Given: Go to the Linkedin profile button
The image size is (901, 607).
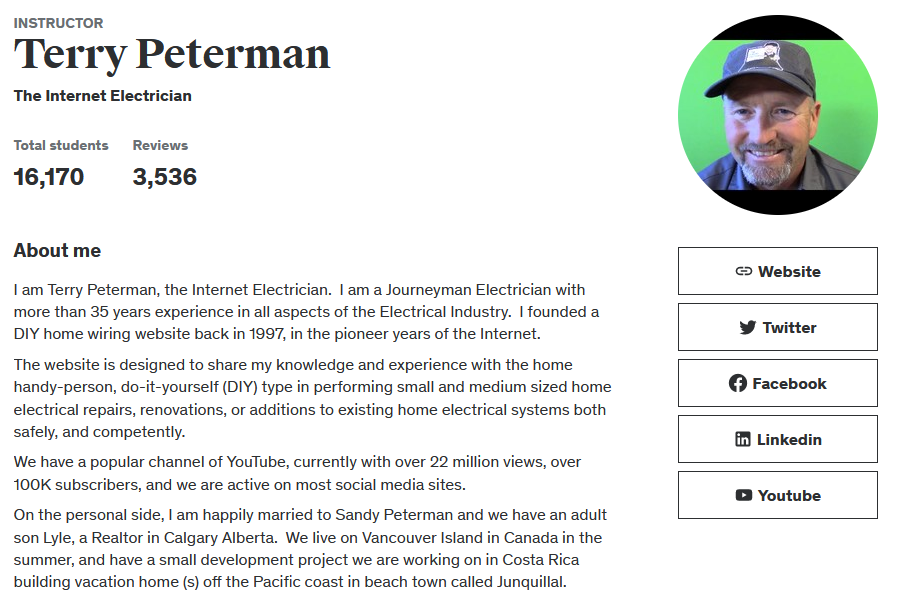Looking at the screenshot, I should click(777, 439).
